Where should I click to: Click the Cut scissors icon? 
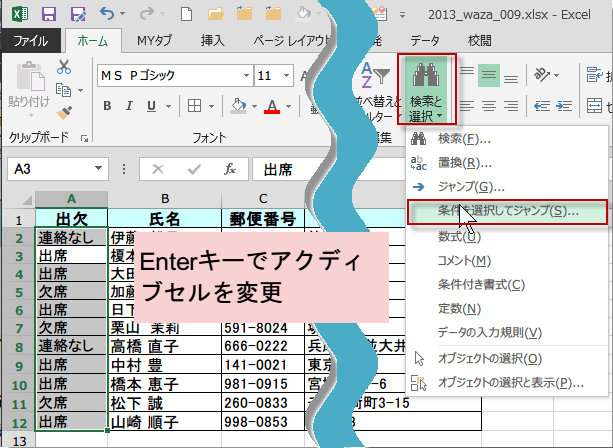coord(64,67)
